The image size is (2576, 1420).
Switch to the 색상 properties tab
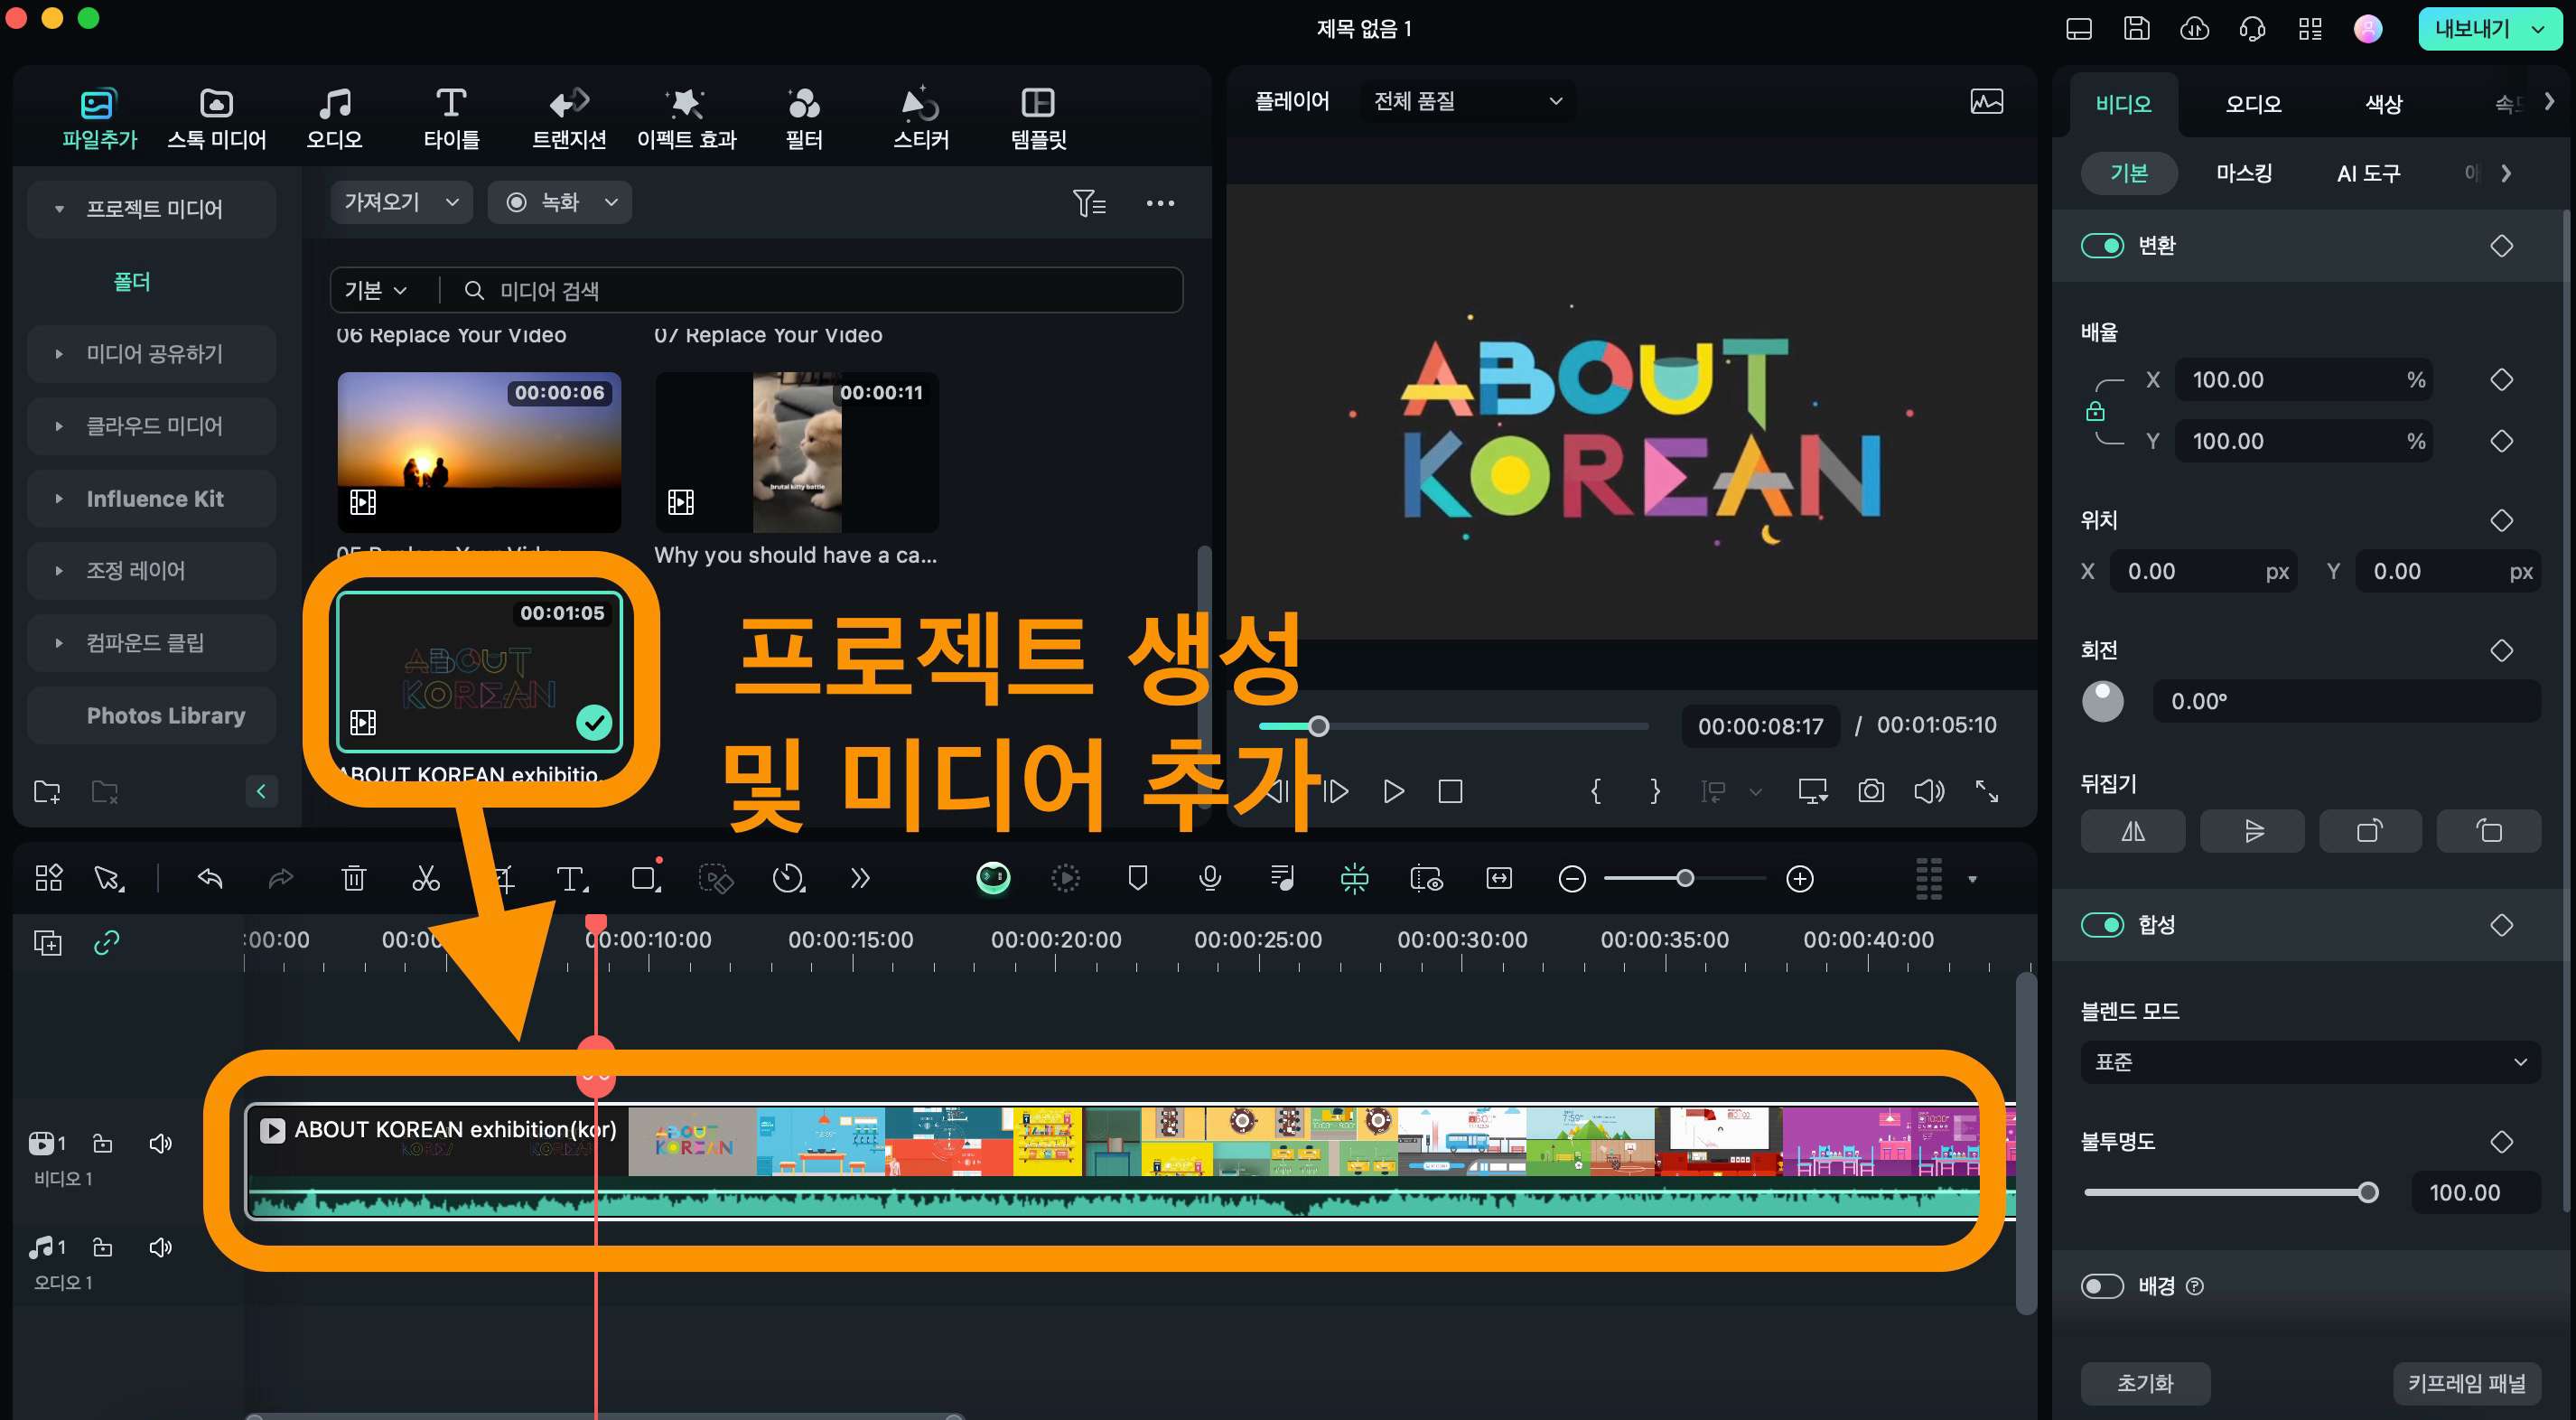coord(2383,104)
